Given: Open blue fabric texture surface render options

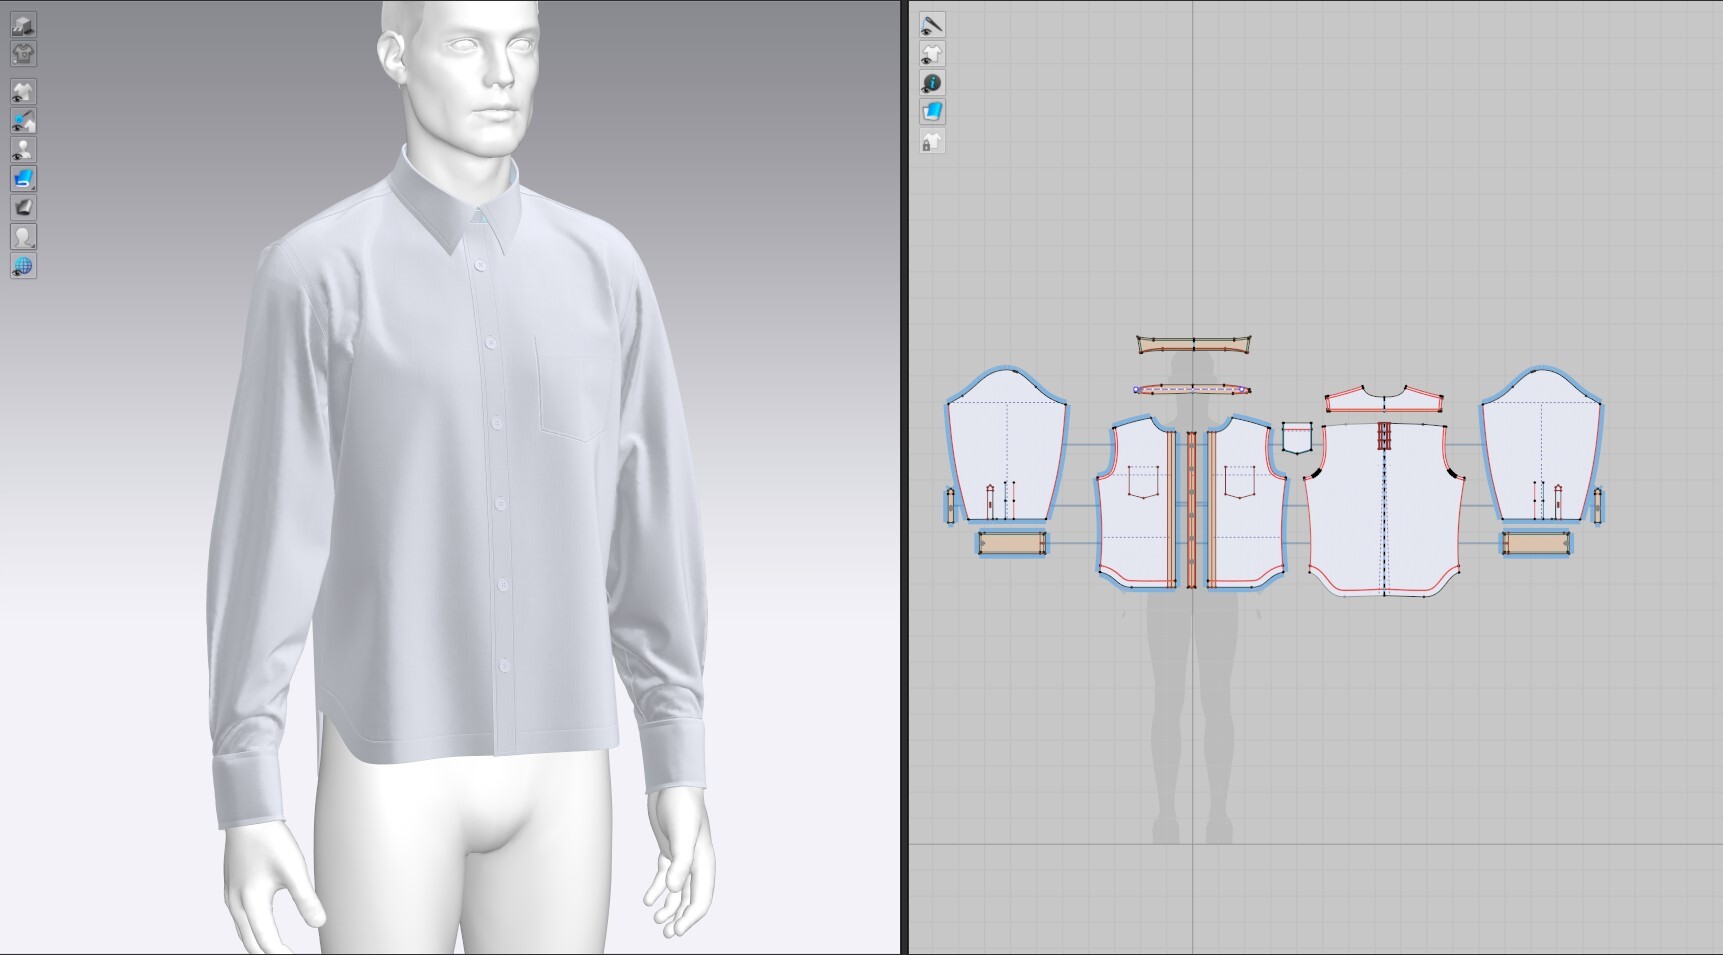Looking at the screenshot, I should coord(23,179).
